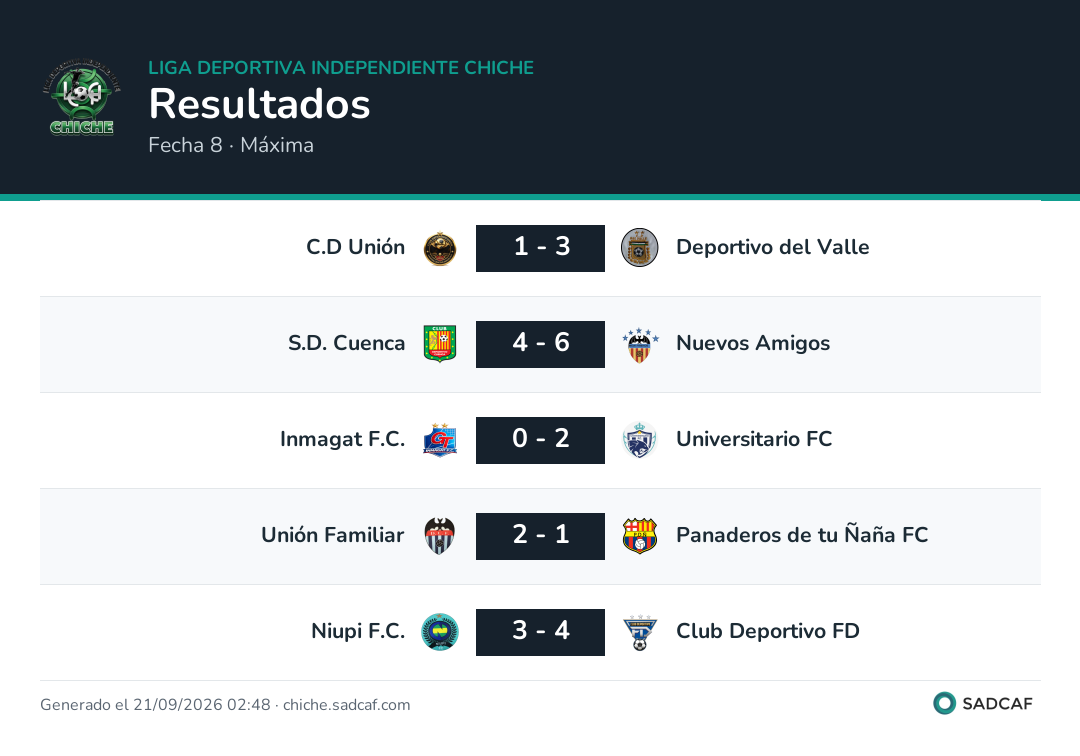Screen dimensions: 1080x756
Task: Select the Unión Familiar striped crest
Action: [439, 536]
